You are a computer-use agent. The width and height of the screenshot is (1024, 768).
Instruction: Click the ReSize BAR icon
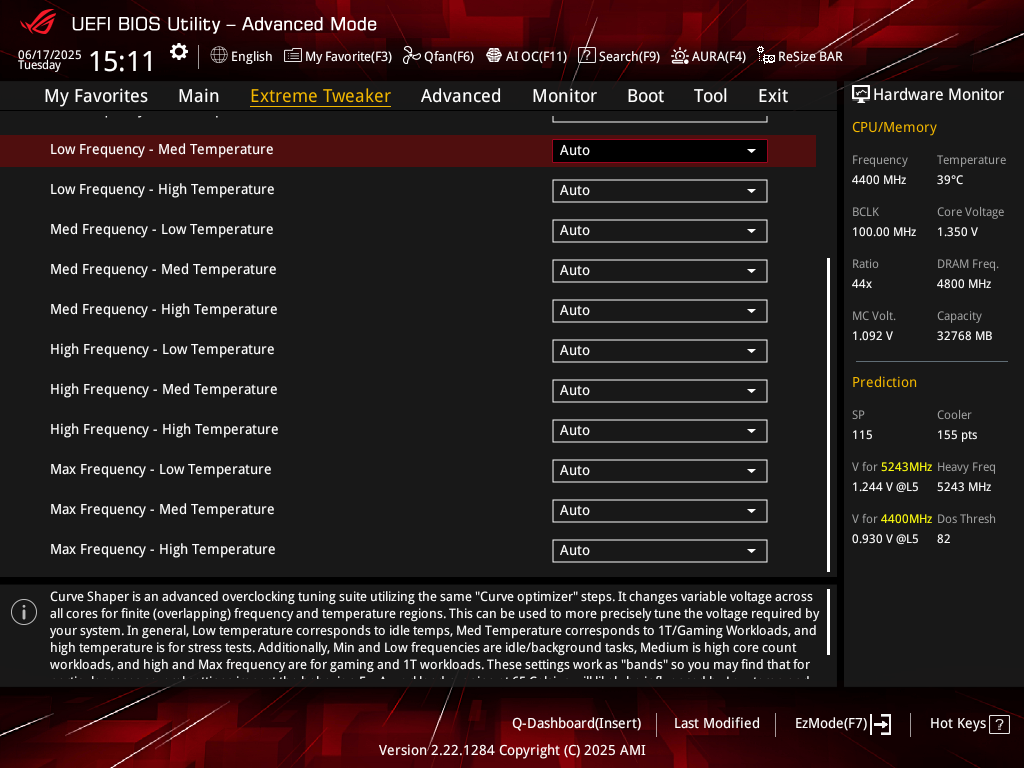(765, 56)
